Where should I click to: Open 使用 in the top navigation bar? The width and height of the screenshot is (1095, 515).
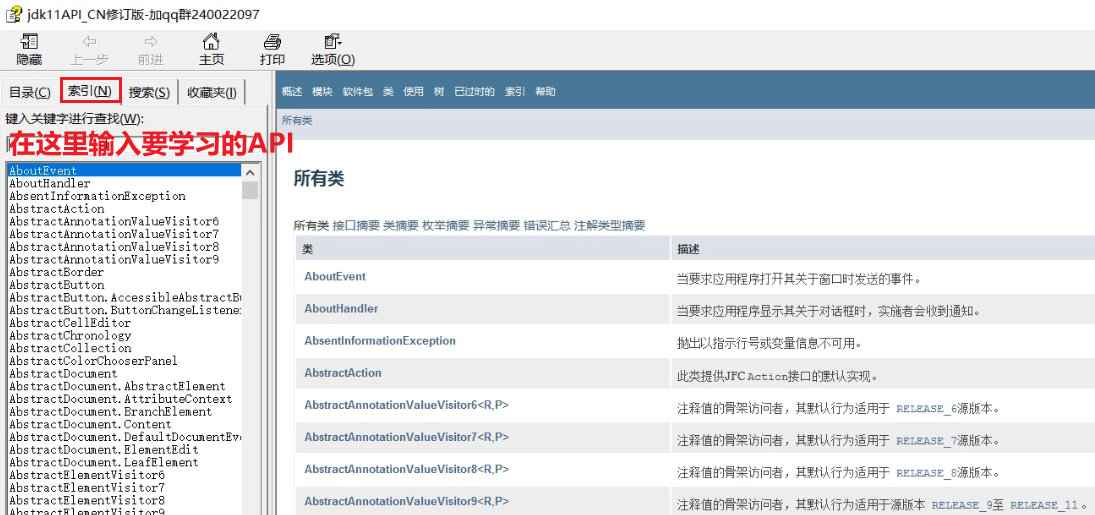tap(413, 92)
